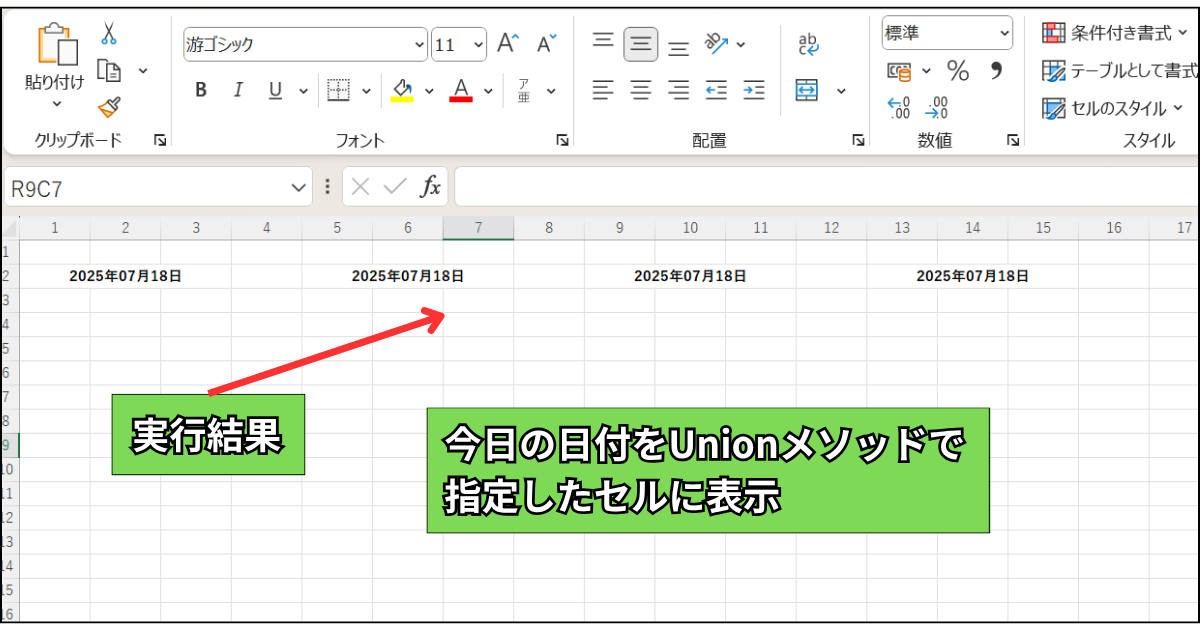This screenshot has width=1200, height=630.
Task: Open the Paste options arrow below 貼り付け
Action: pyautogui.click(x=56, y=104)
